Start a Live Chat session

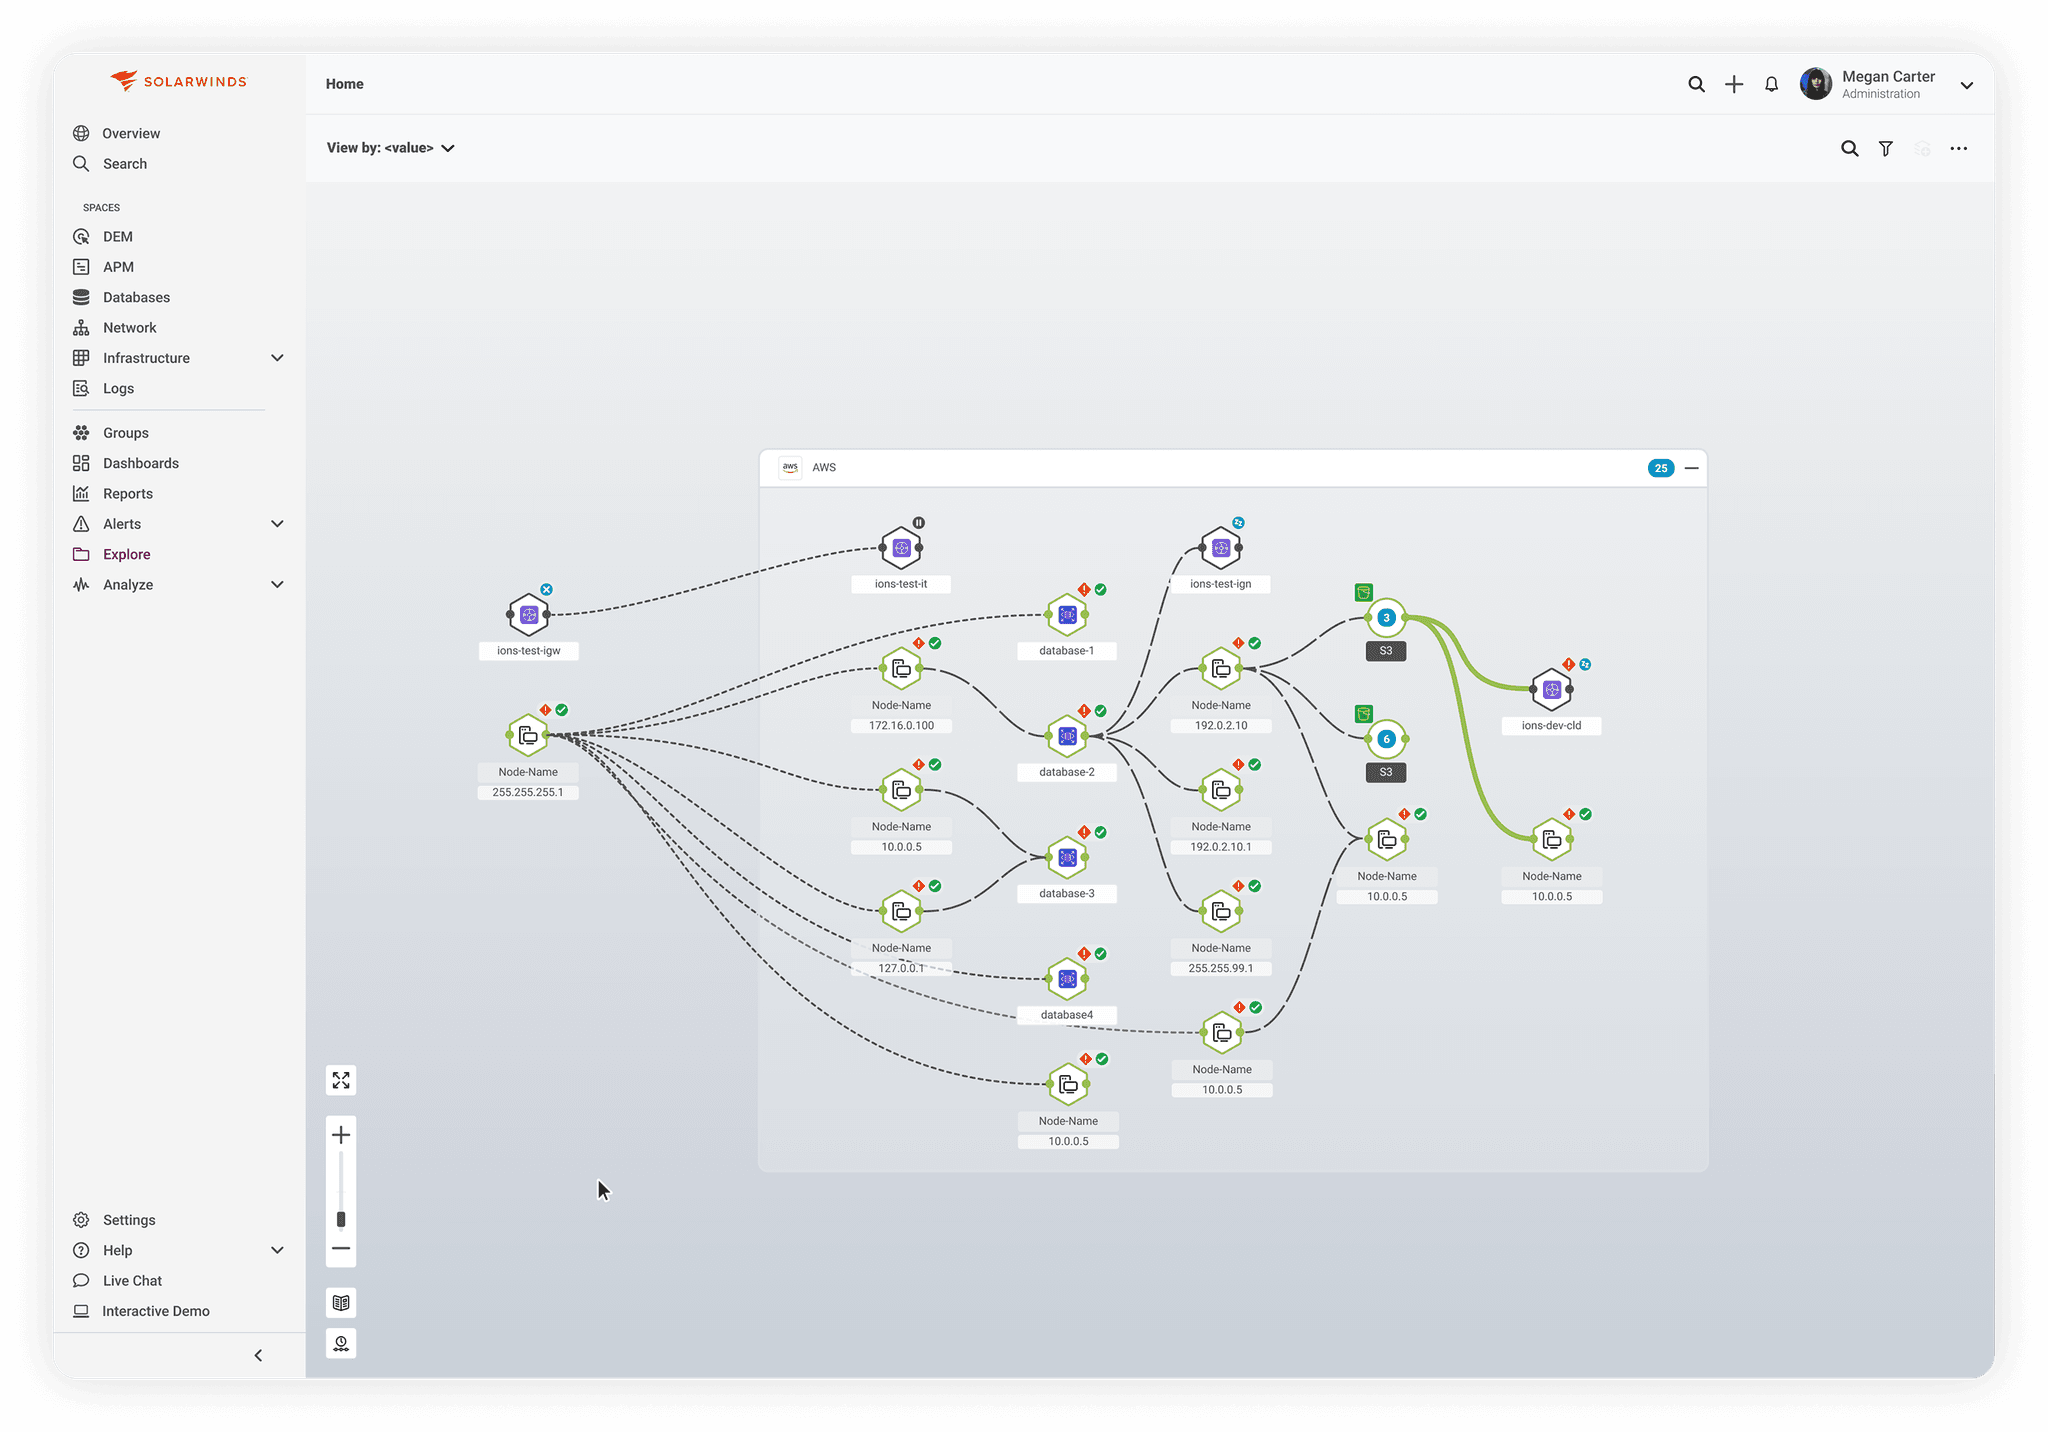[x=131, y=1280]
